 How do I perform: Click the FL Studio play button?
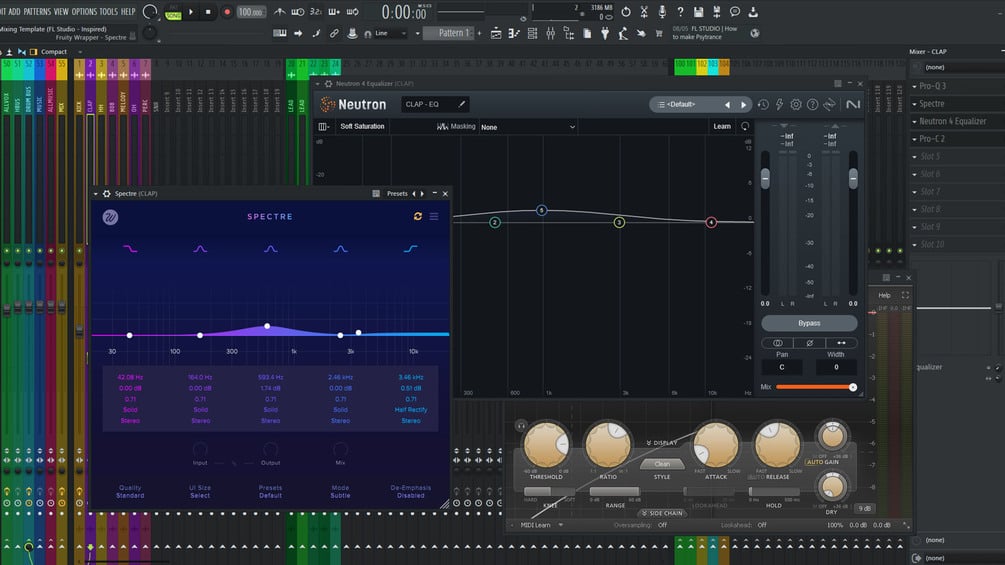tap(191, 12)
